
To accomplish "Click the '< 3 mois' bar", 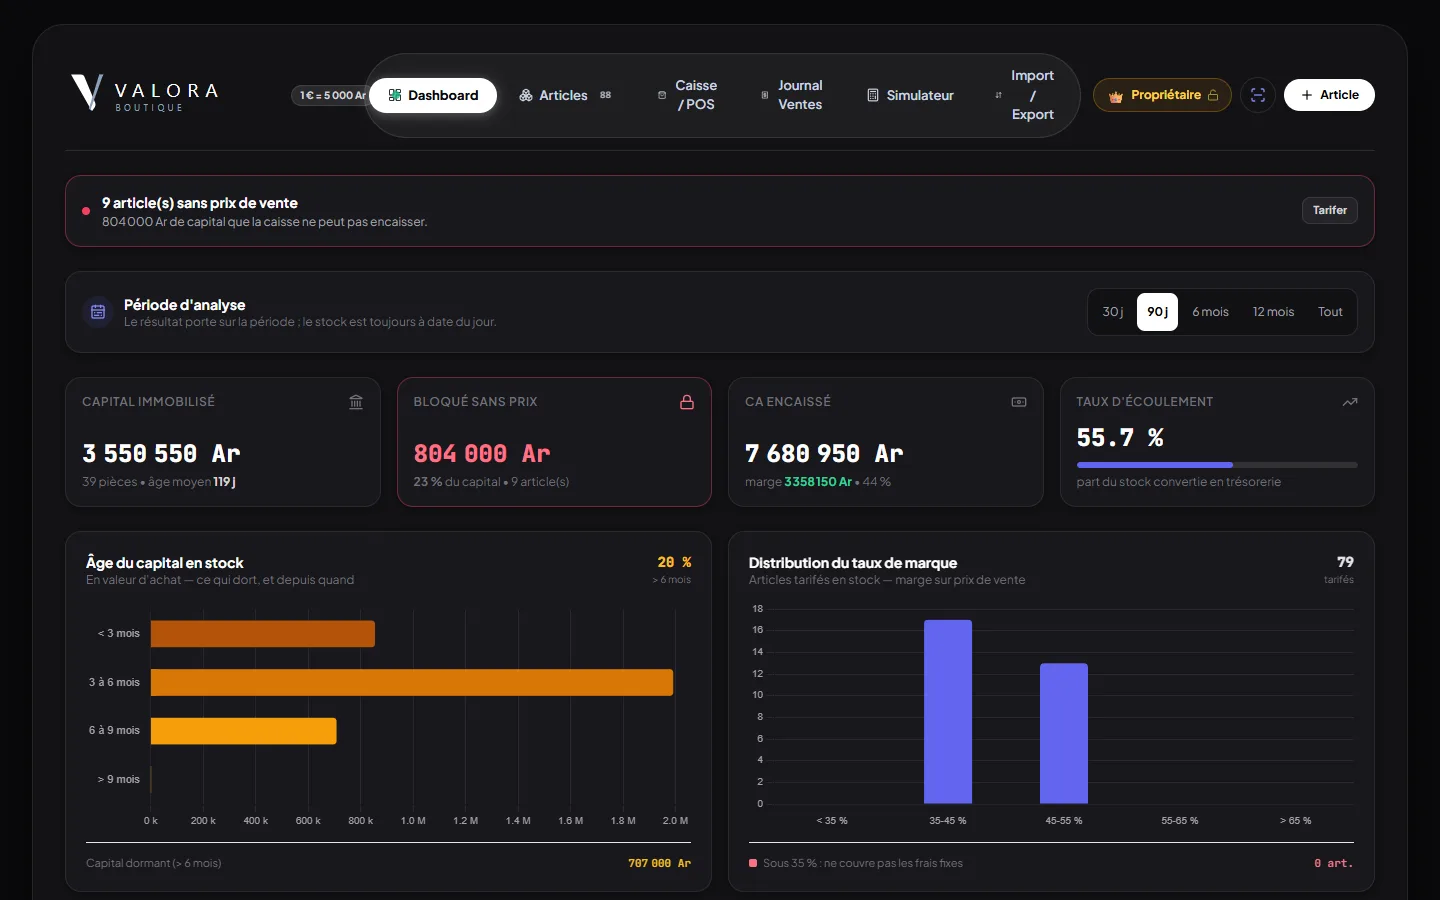I will point(263,634).
